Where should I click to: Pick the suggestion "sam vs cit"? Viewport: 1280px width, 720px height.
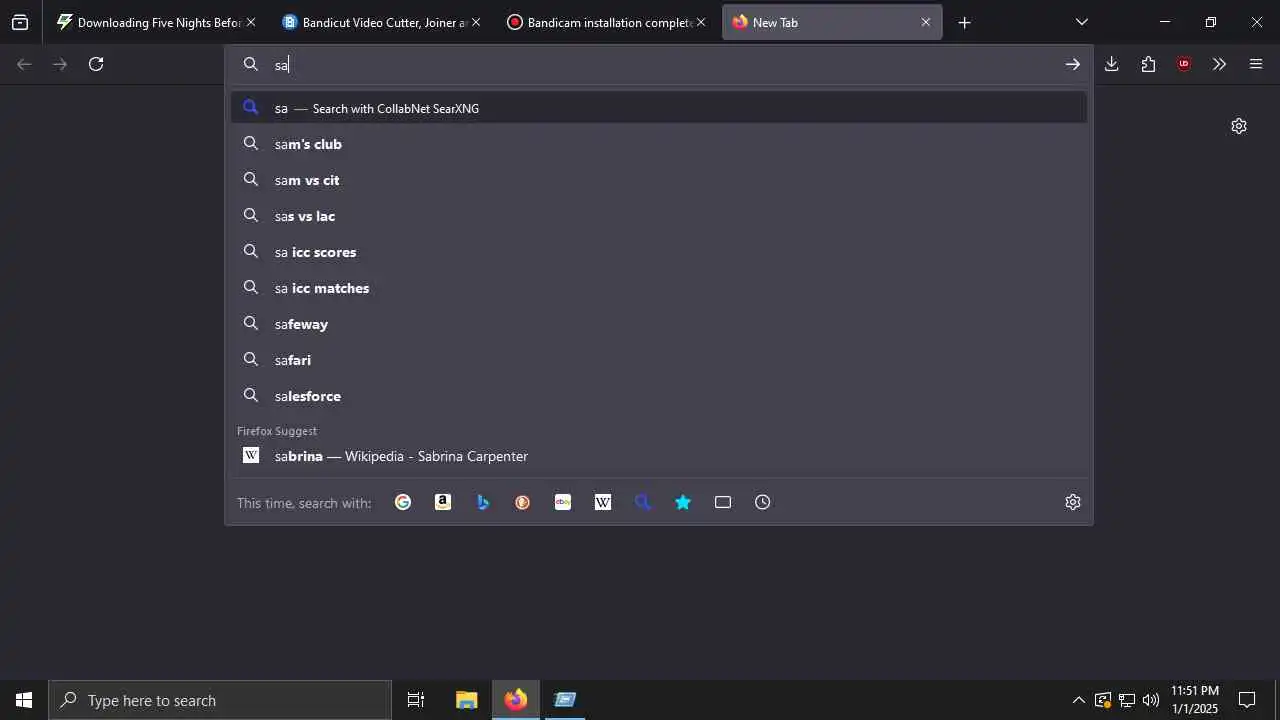pos(659,180)
